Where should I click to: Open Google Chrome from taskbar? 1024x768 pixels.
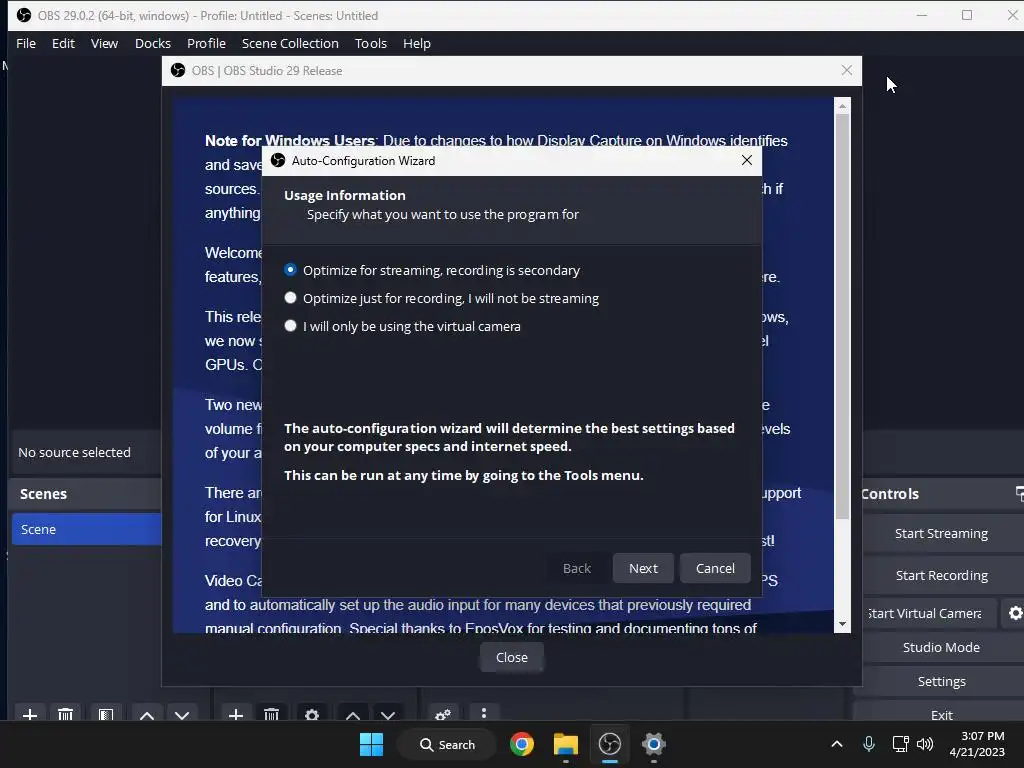522,744
